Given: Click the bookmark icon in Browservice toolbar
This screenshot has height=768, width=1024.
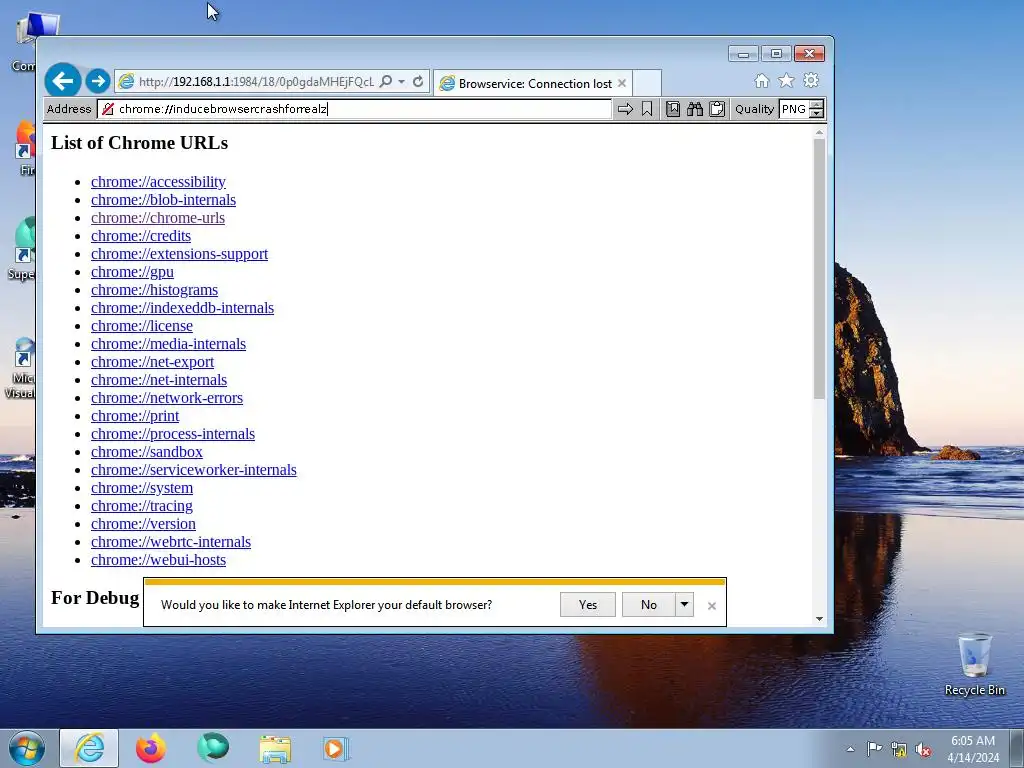Looking at the screenshot, I should tap(647, 109).
